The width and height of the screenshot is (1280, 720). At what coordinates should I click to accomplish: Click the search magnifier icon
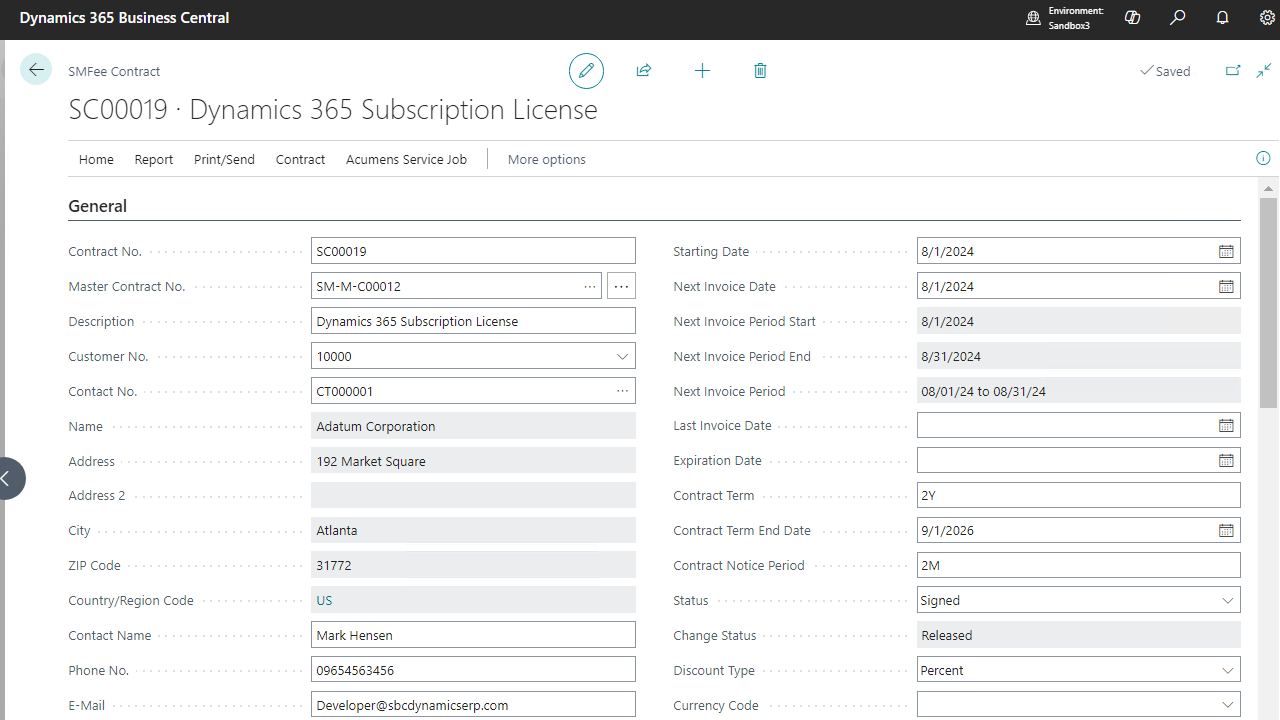pos(1178,18)
